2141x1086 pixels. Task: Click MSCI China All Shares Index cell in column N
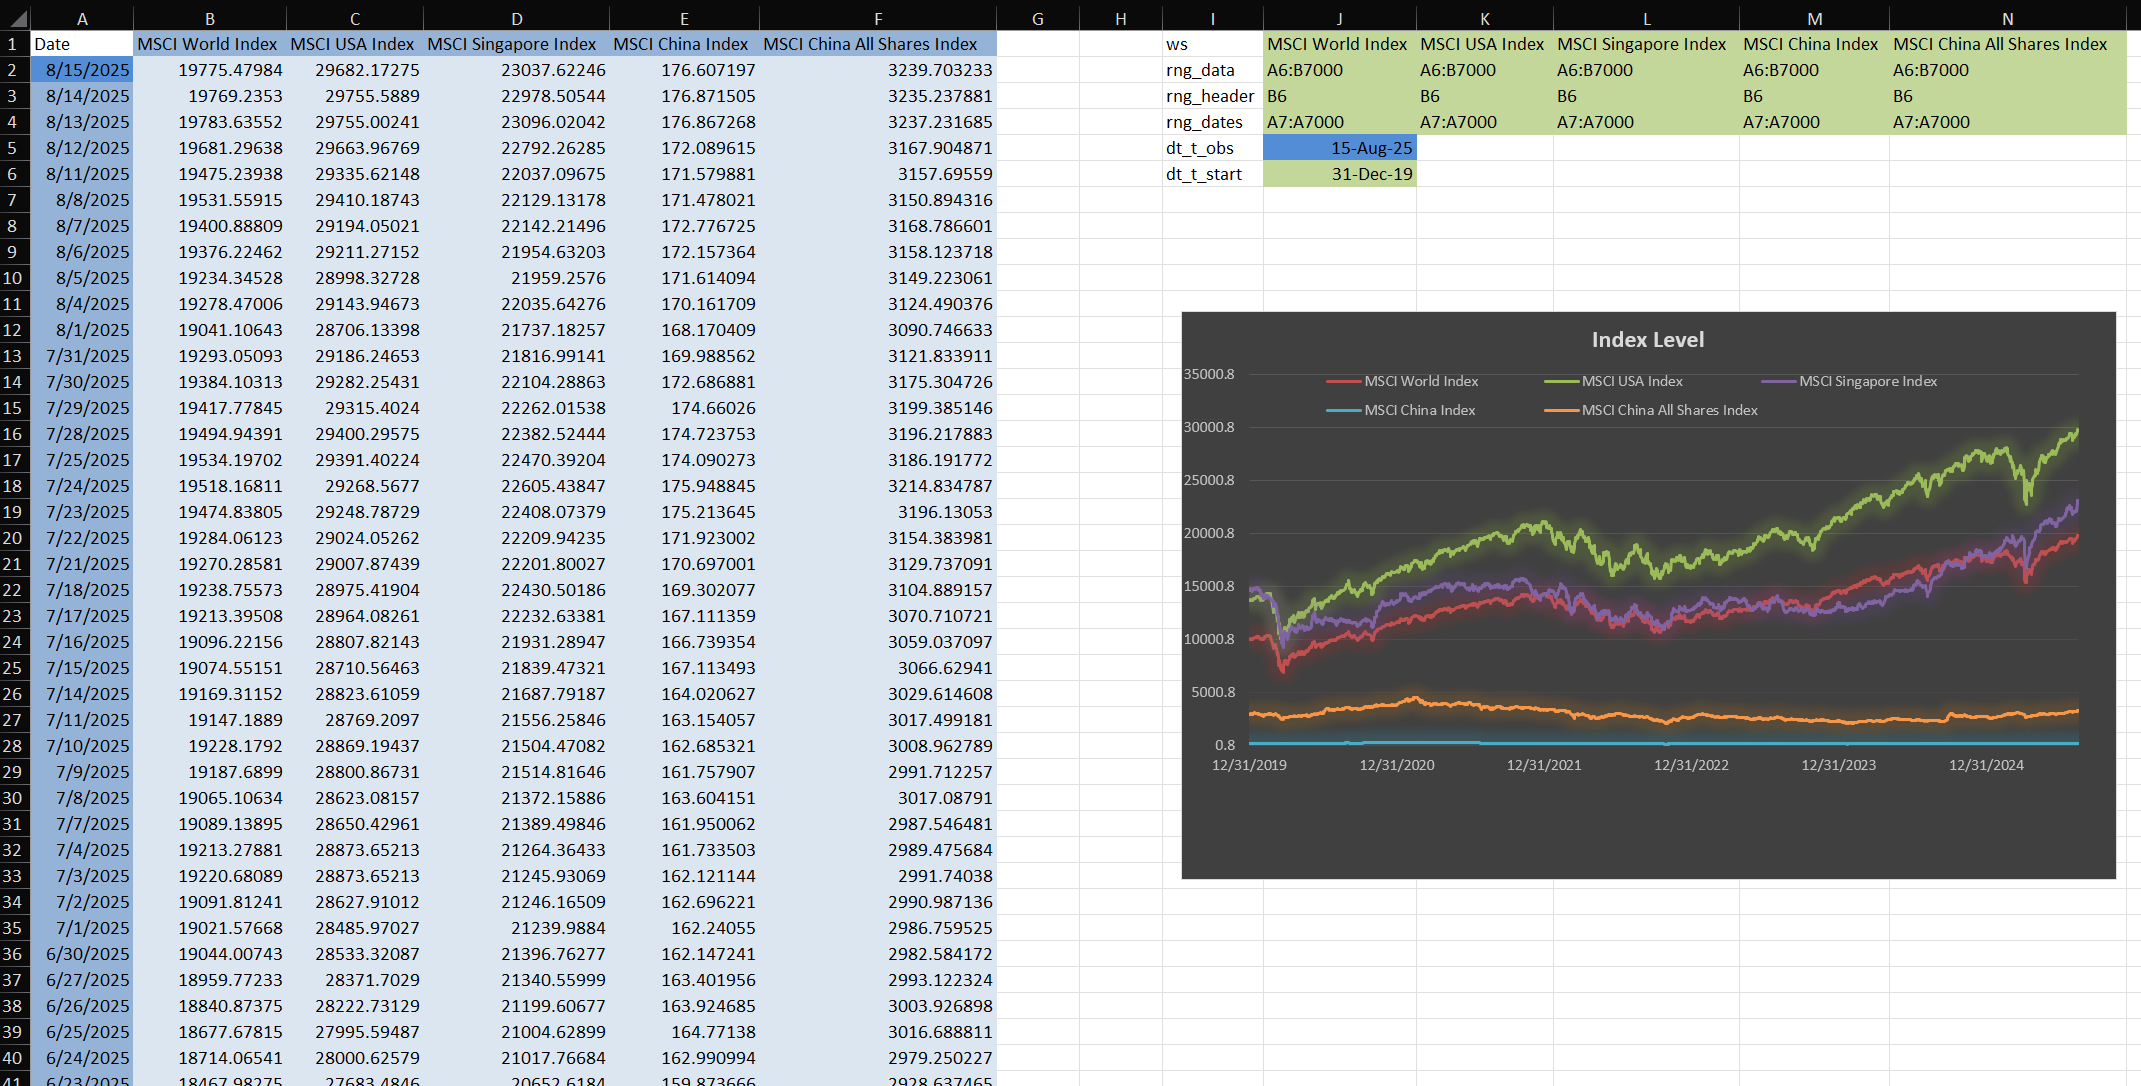point(2008,44)
